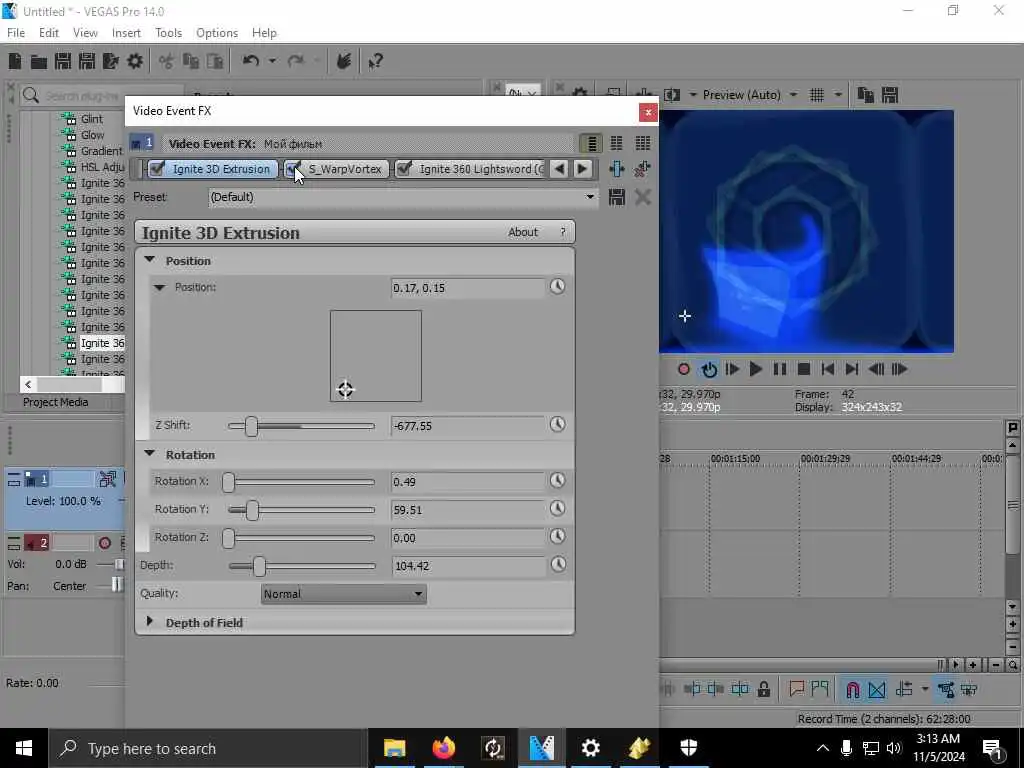The image size is (1024, 768).
Task: Toggle Loop Playback button
Action: pyautogui.click(x=709, y=370)
